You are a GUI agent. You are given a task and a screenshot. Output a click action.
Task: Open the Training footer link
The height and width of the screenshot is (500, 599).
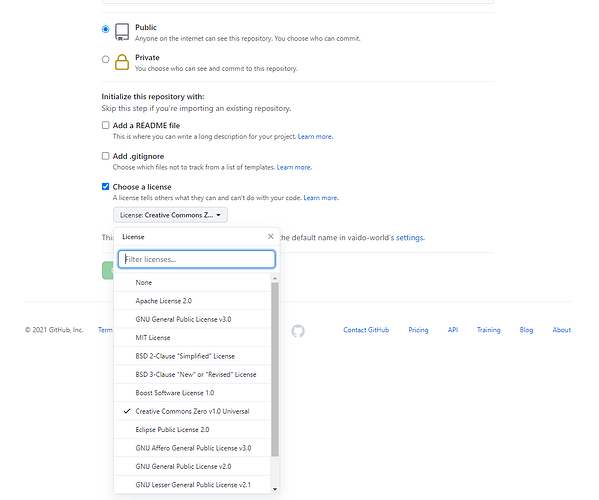tap(489, 330)
